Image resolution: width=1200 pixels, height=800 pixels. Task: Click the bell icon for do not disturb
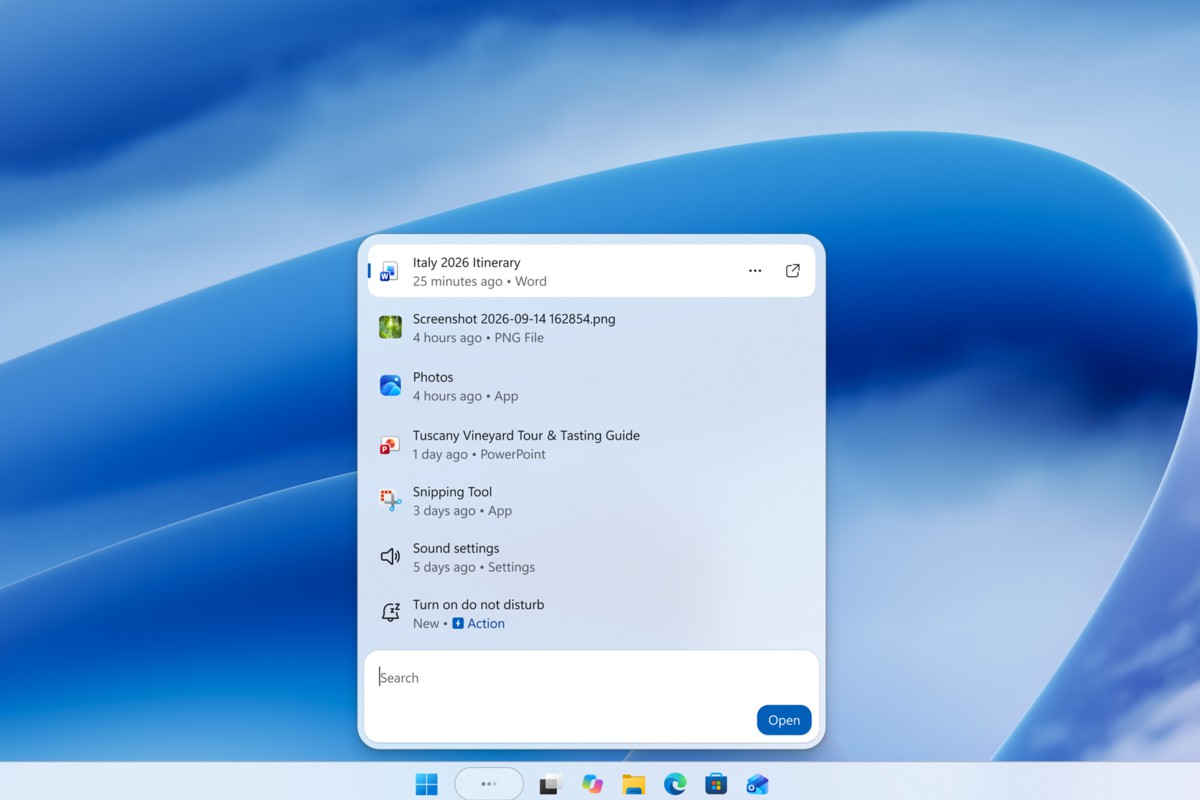[390, 613]
